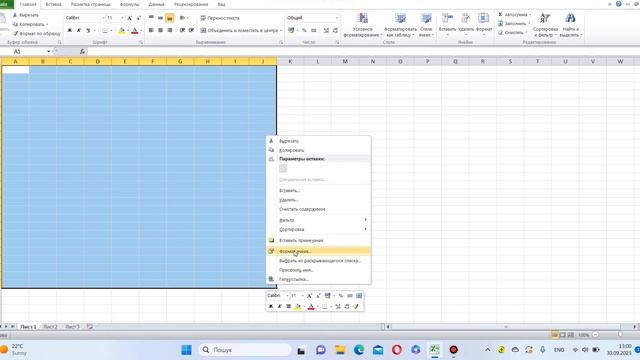Viewport: 640px width, 360px height.
Task: Open the Формулы ribbon tab
Action: pos(129,4)
